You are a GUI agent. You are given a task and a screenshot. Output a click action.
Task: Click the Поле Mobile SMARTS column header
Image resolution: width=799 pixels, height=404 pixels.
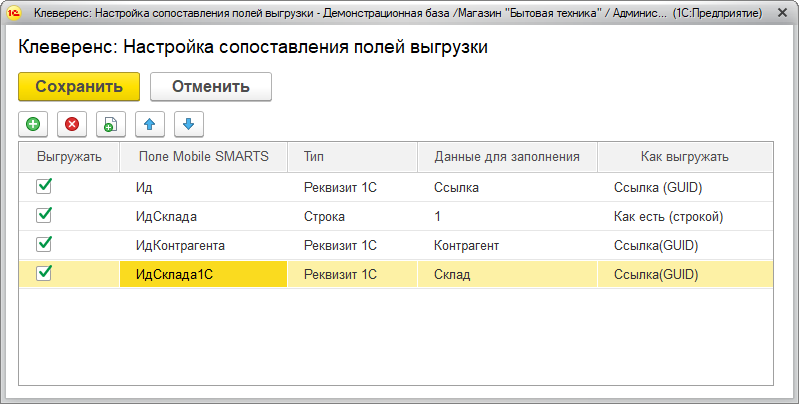(203, 156)
